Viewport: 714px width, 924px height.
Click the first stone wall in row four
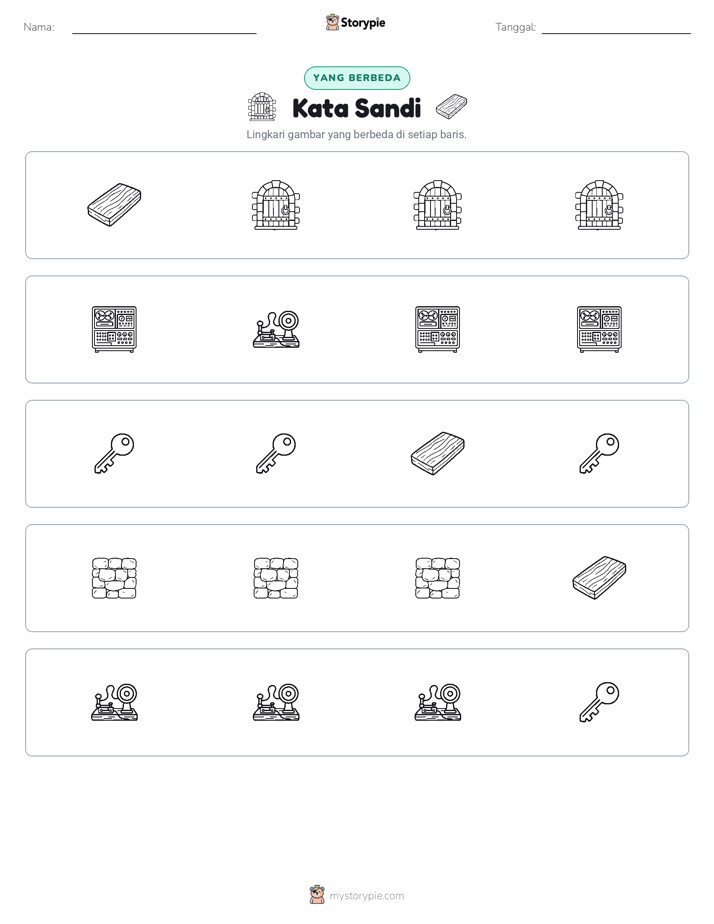point(114,578)
